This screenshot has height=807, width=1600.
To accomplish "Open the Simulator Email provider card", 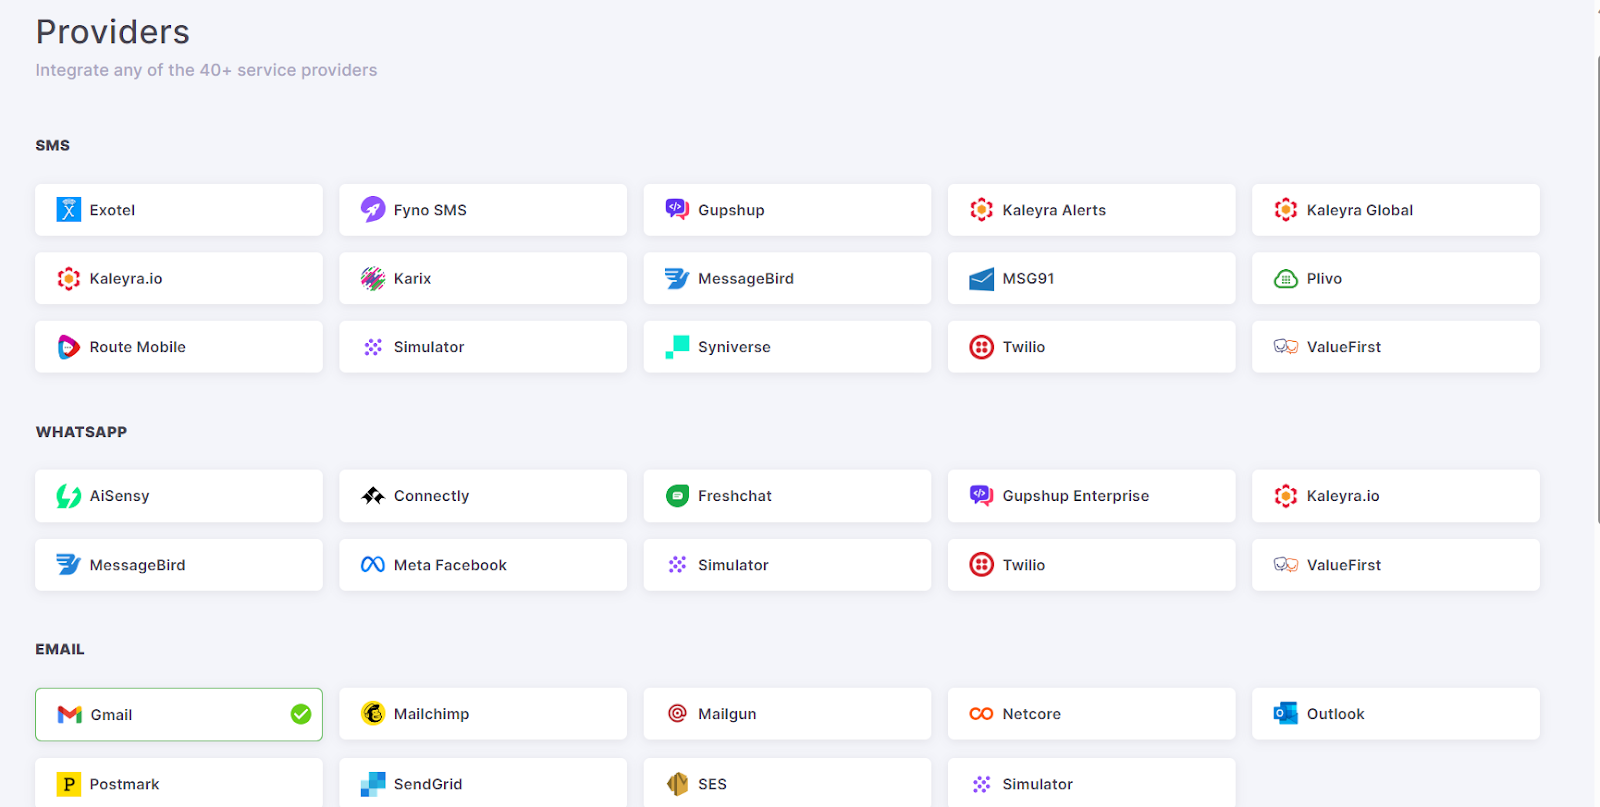I will click(1092, 783).
